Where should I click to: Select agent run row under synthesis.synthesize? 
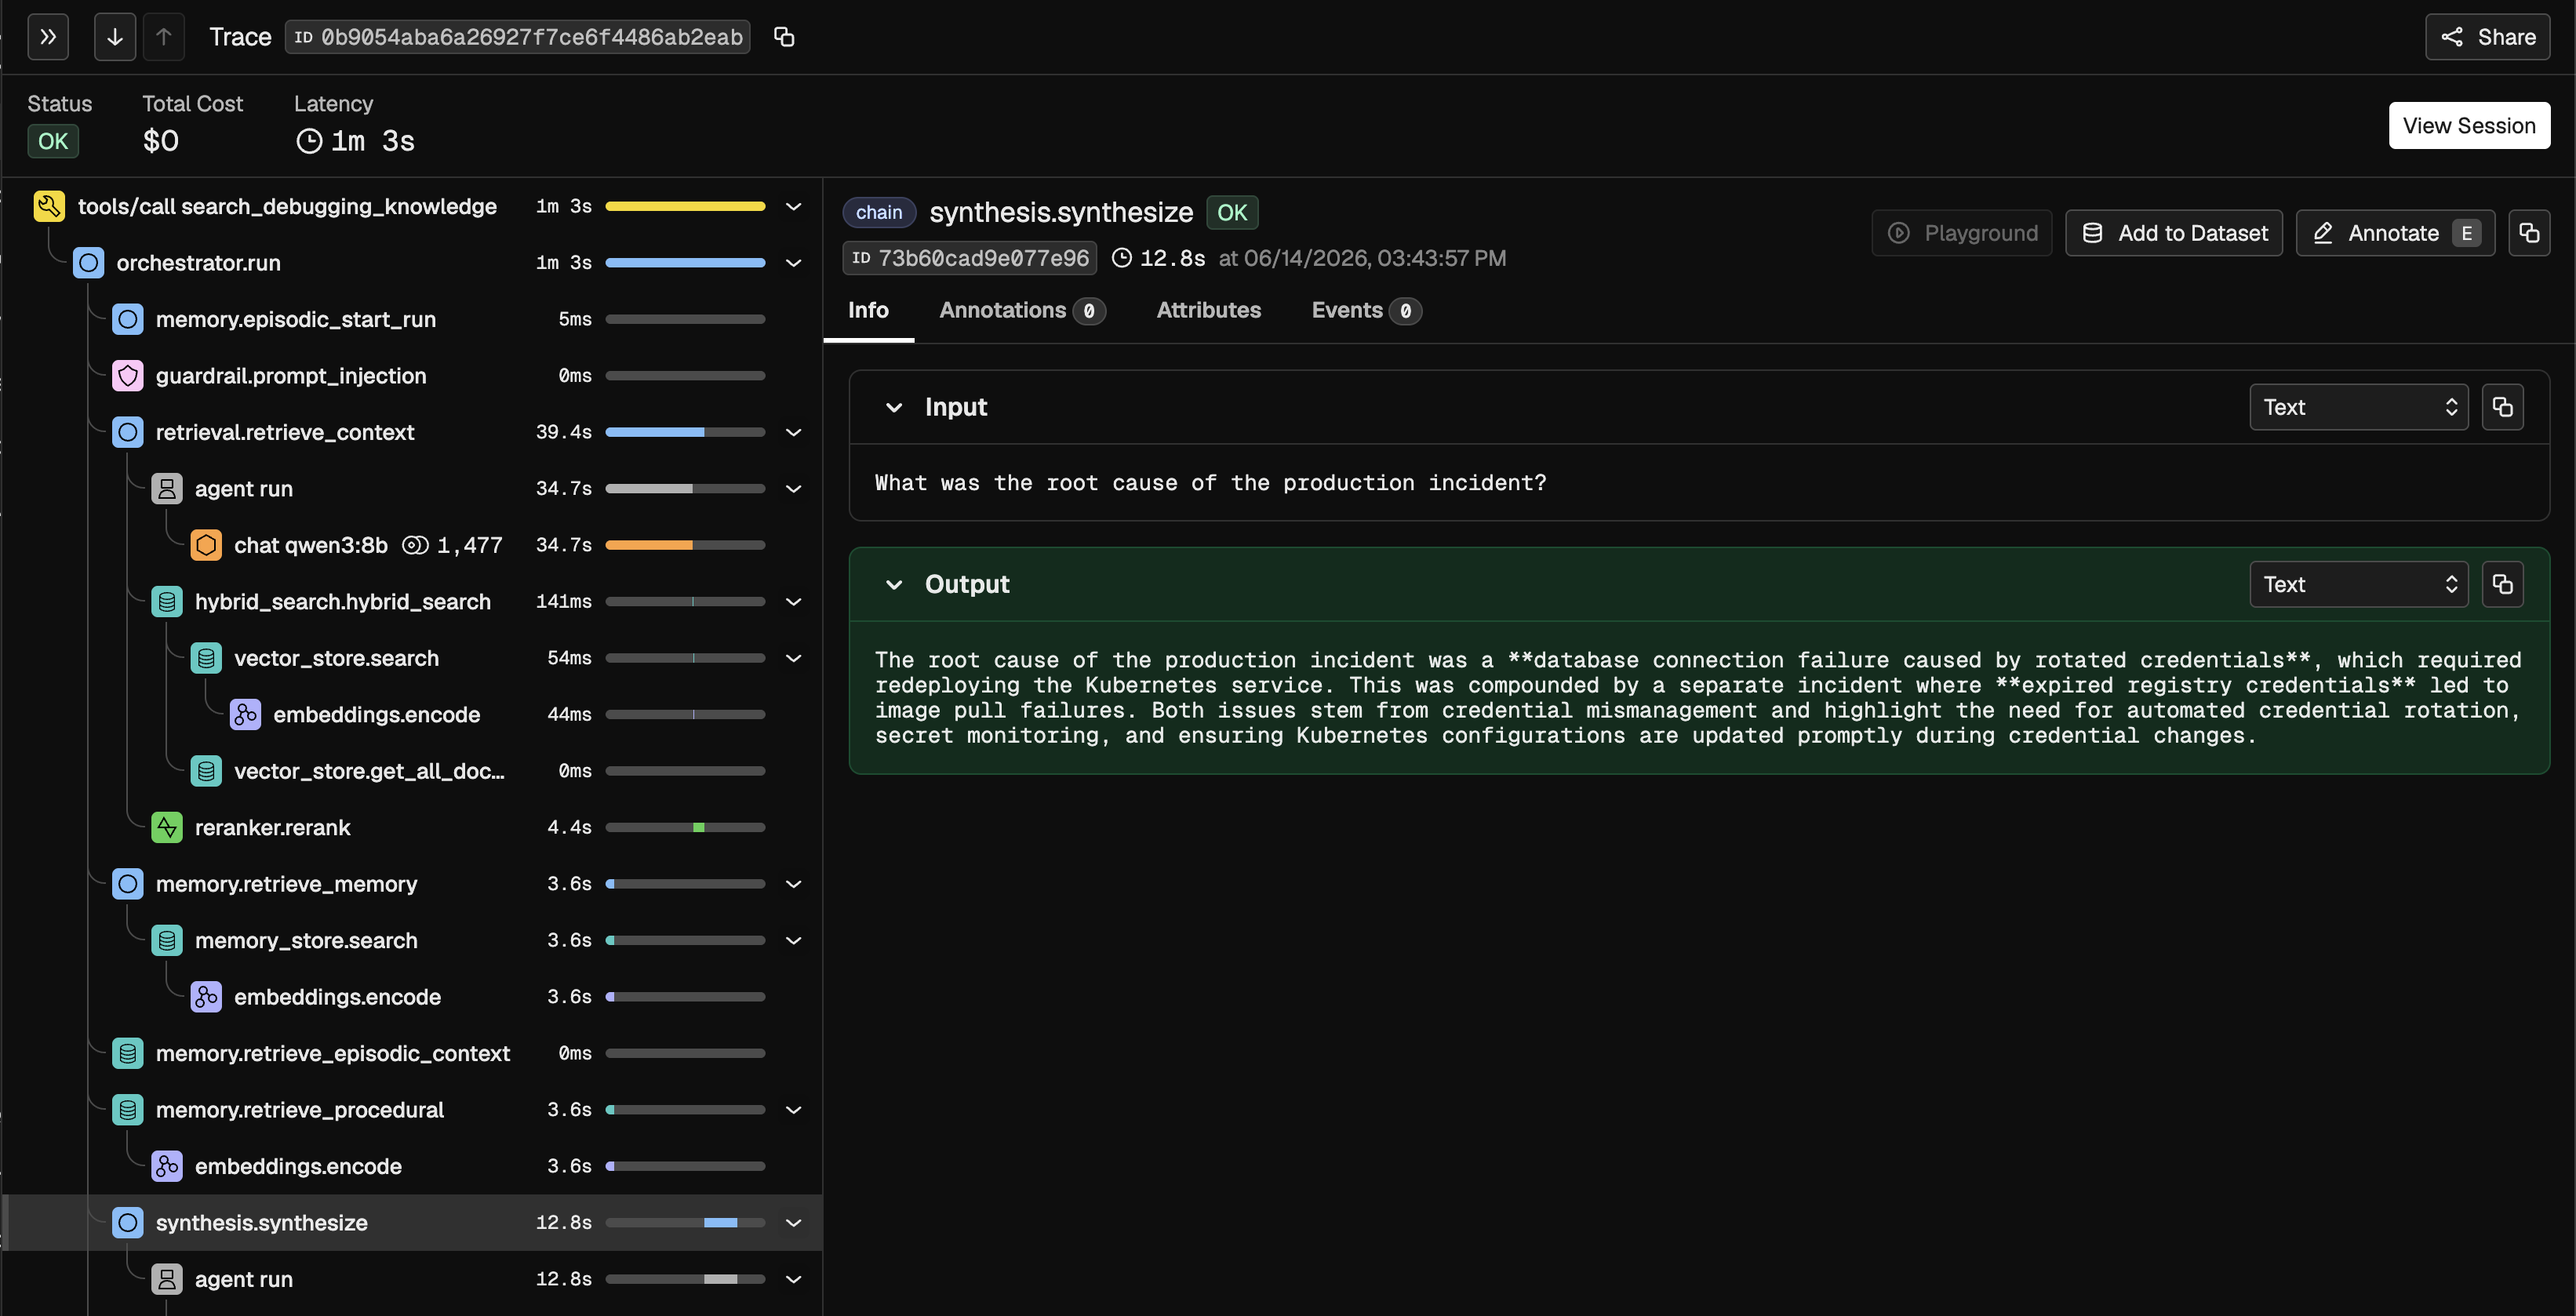[x=412, y=1279]
